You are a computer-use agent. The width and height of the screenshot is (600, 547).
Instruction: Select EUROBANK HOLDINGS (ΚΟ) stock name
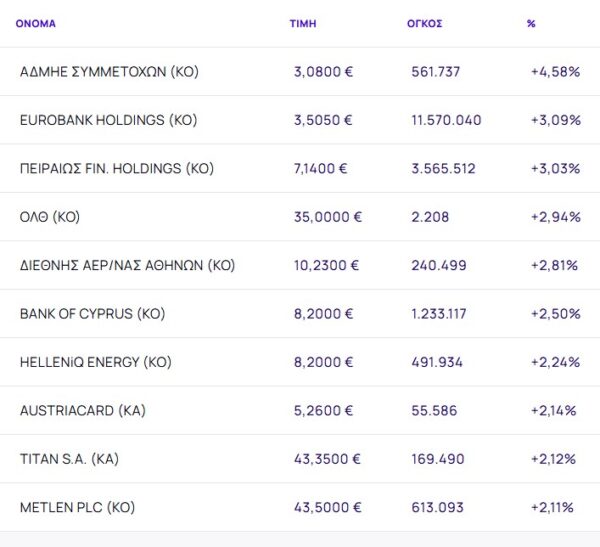(x=108, y=120)
